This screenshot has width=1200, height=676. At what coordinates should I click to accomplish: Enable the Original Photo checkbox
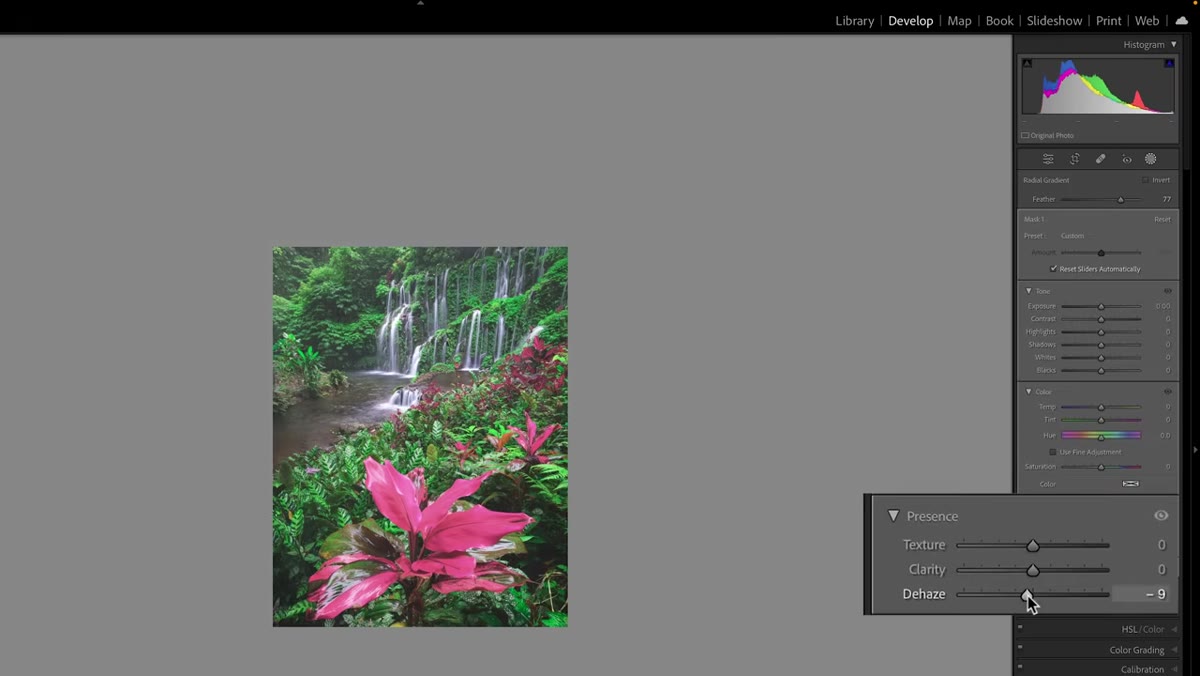point(1025,135)
